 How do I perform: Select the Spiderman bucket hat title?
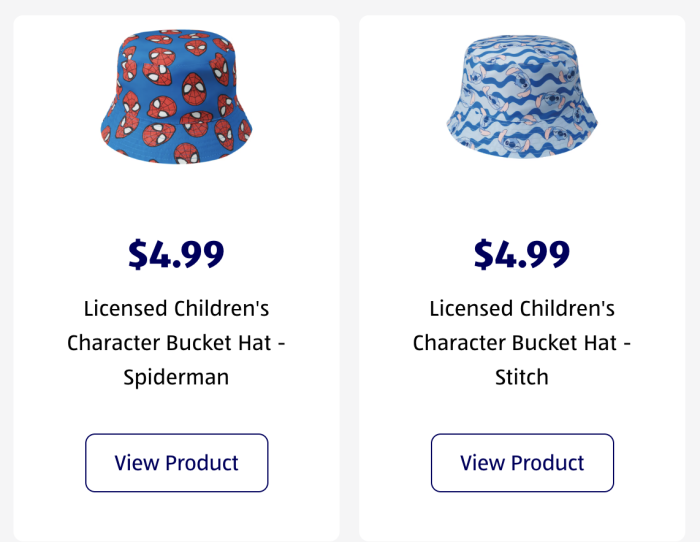pyautogui.click(x=176, y=343)
